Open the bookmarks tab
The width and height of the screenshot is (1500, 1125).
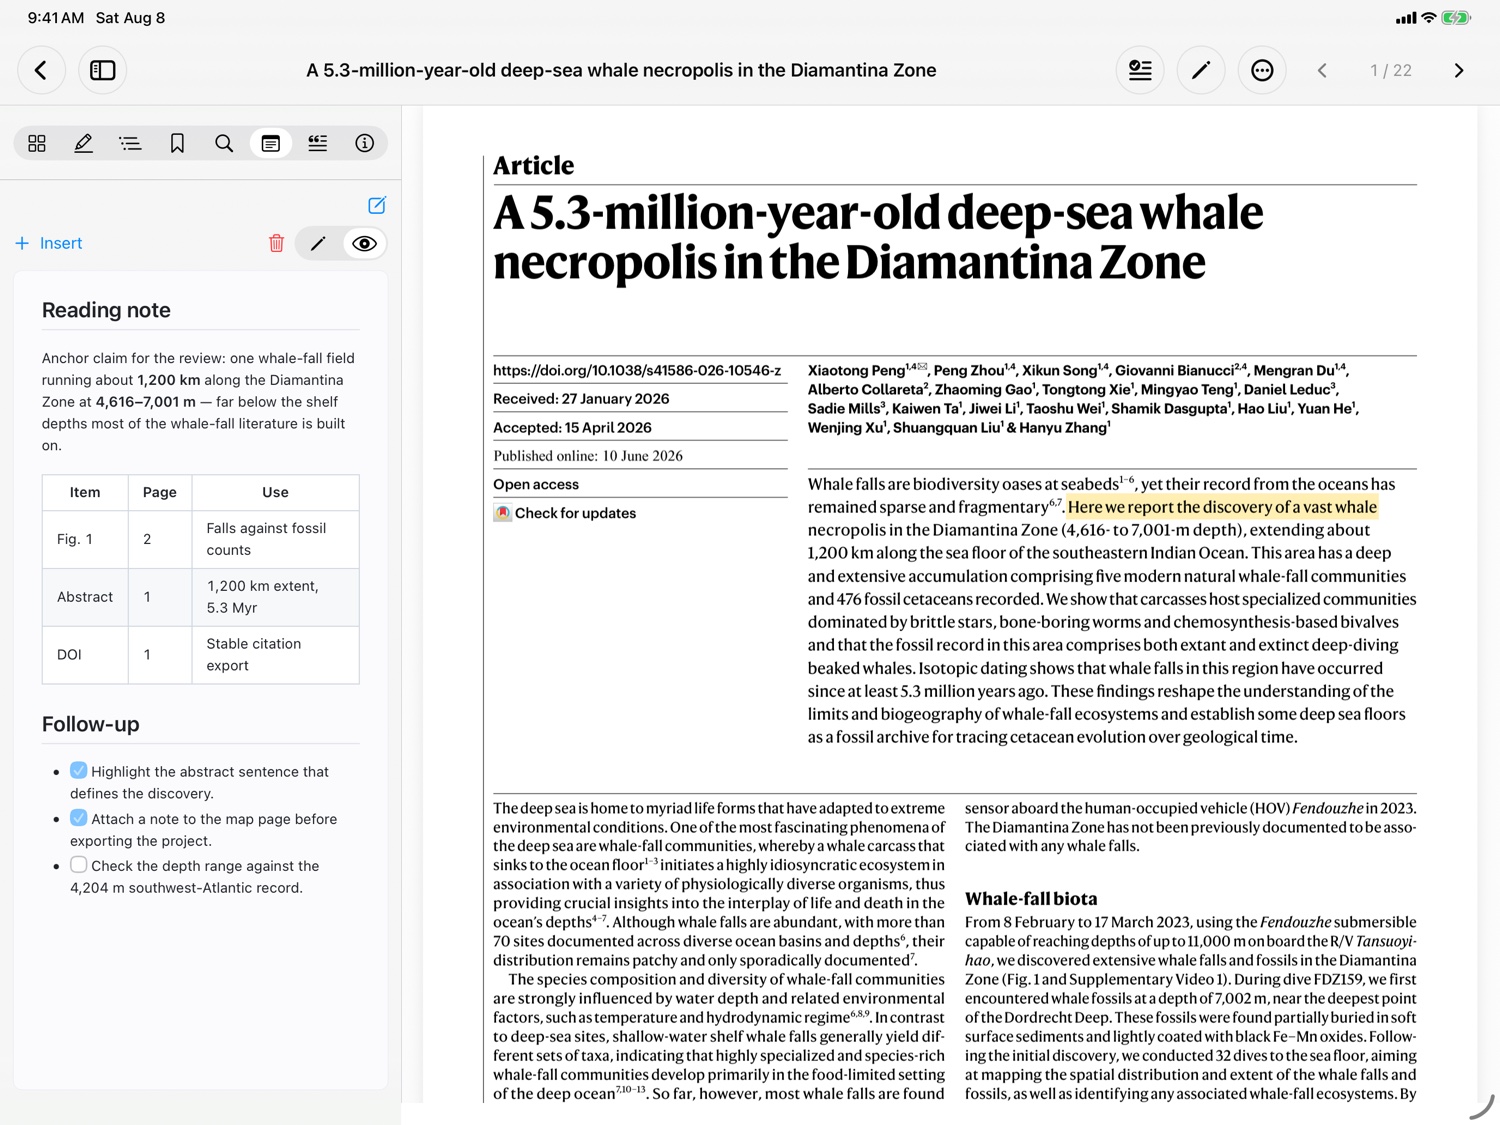click(x=177, y=143)
